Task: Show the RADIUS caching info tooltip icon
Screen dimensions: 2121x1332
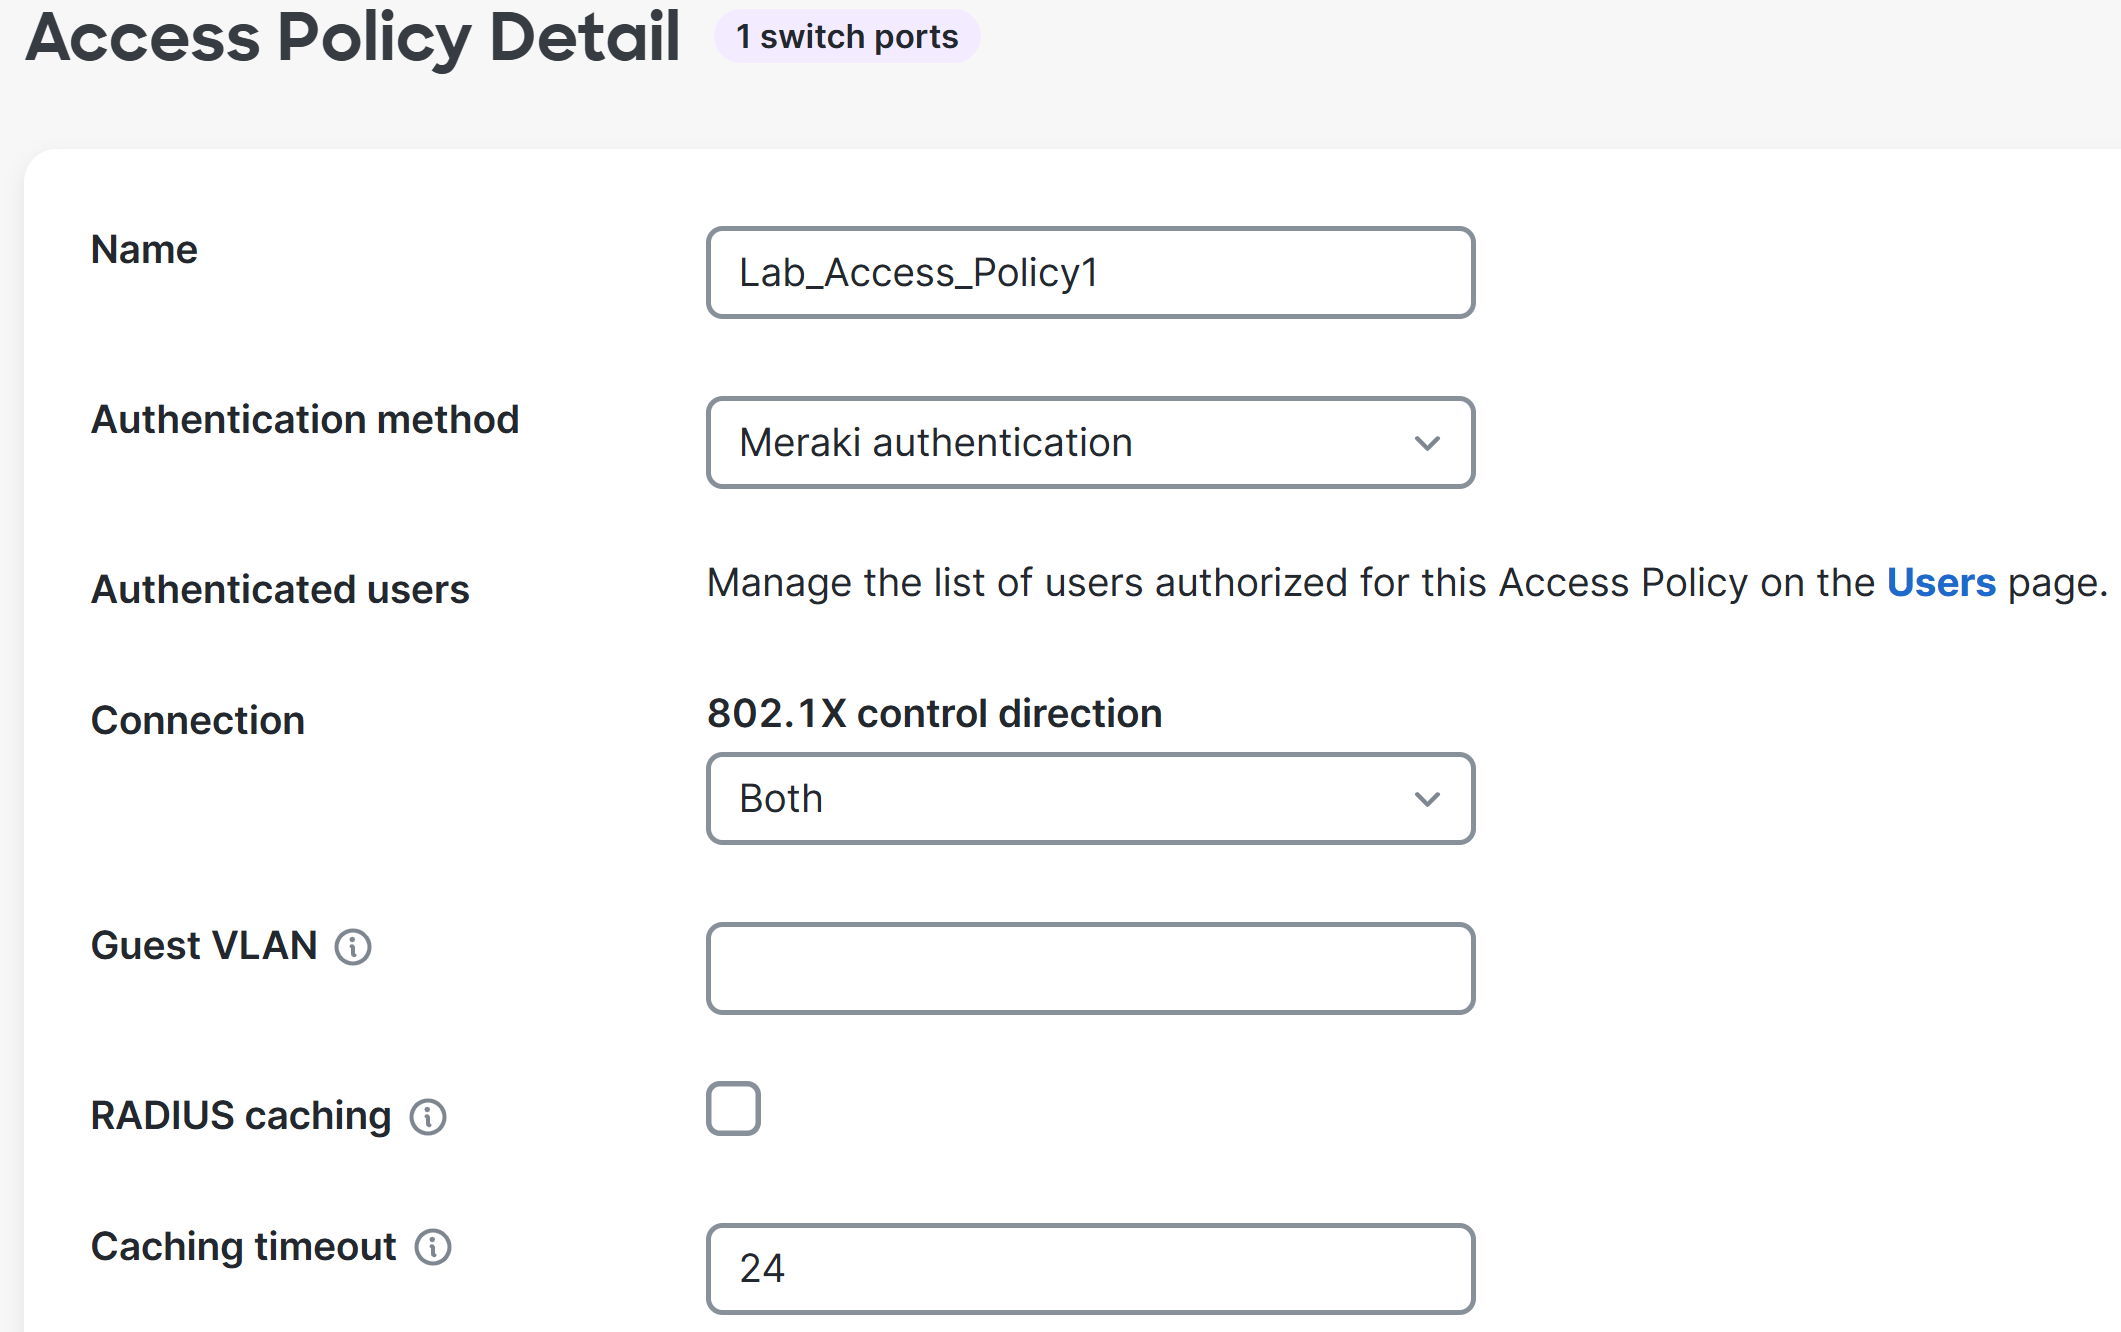Action: pyautogui.click(x=428, y=1116)
